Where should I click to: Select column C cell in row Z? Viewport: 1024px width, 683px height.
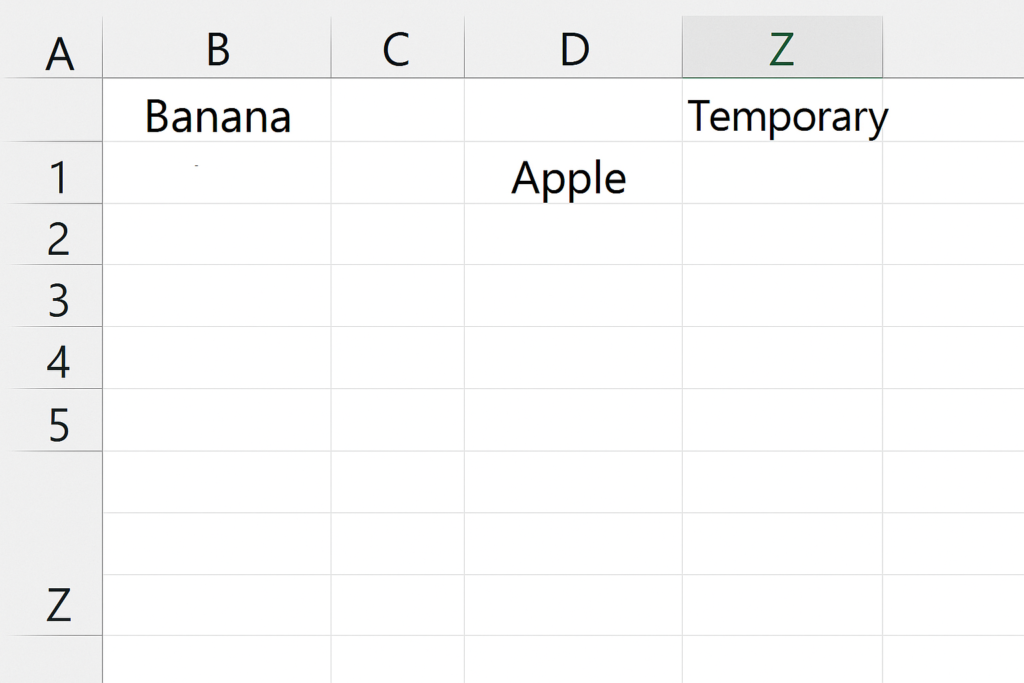pyautogui.click(x=398, y=605)
